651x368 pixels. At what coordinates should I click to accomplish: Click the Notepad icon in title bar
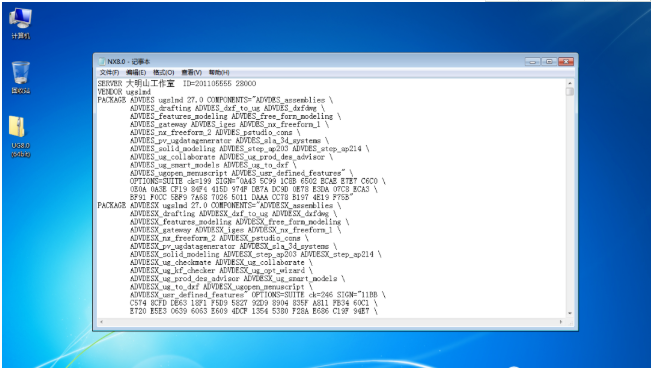[102, 61]
